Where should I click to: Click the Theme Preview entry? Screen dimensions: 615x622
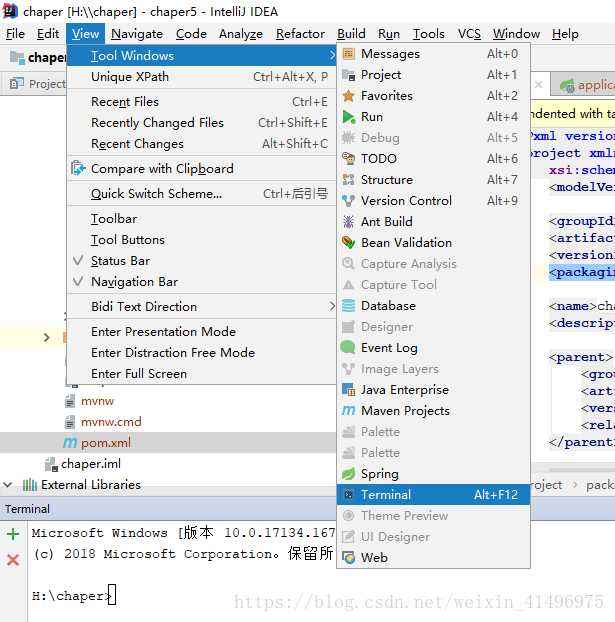[x=433, y=516]
